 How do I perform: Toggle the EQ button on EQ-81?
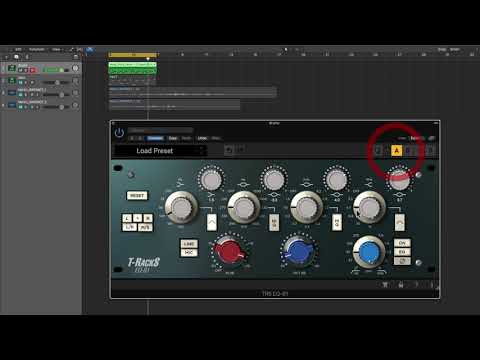click(402, 252)
